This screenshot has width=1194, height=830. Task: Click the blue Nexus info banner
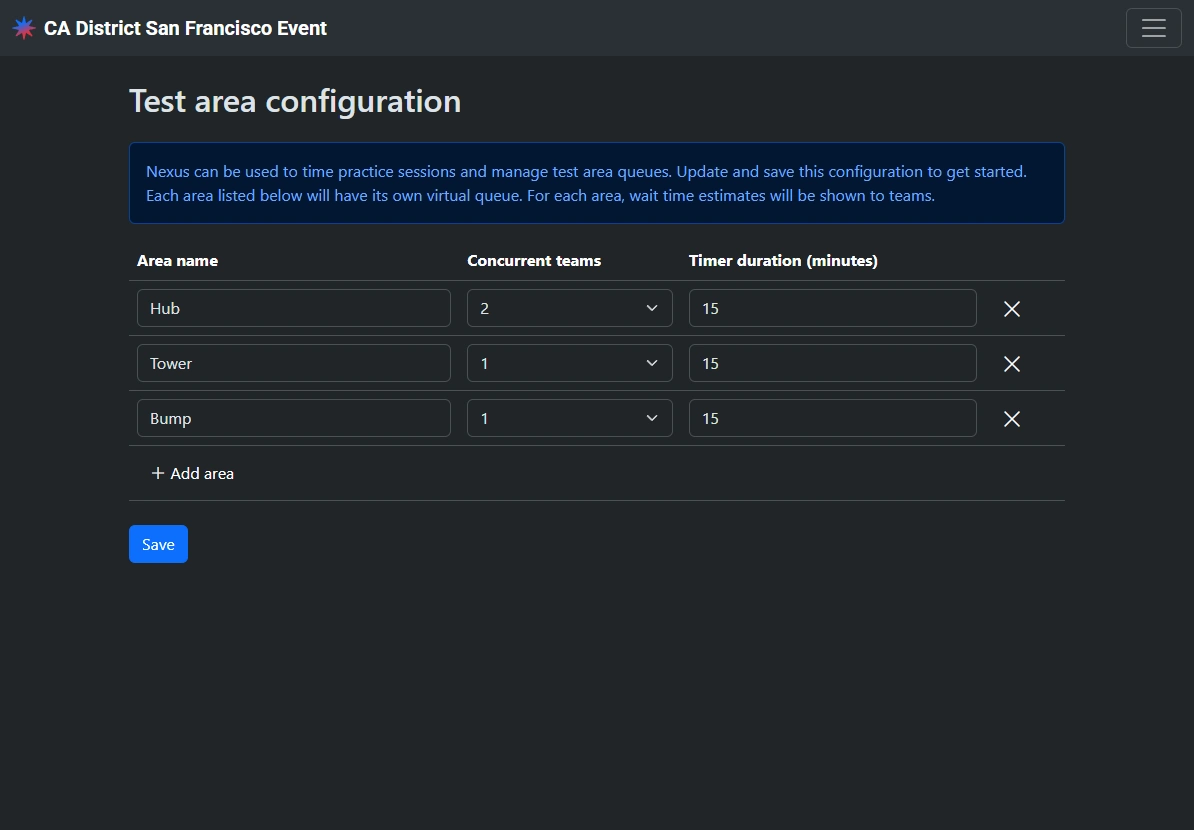[596, 183]
